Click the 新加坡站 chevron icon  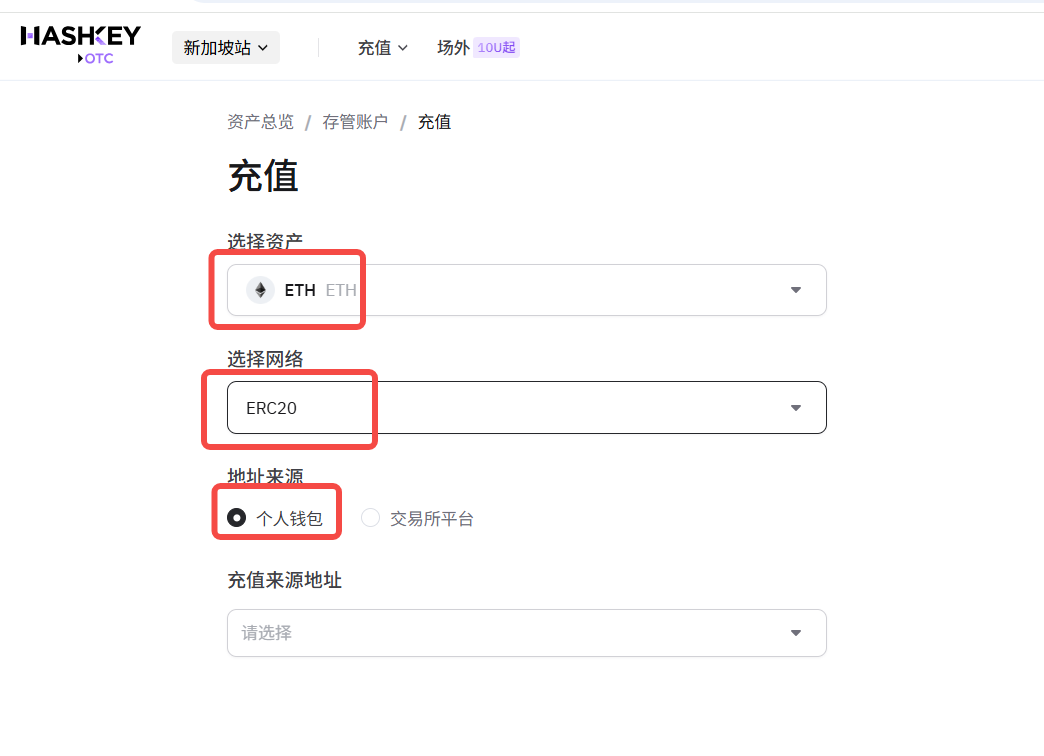pos(263,48)
